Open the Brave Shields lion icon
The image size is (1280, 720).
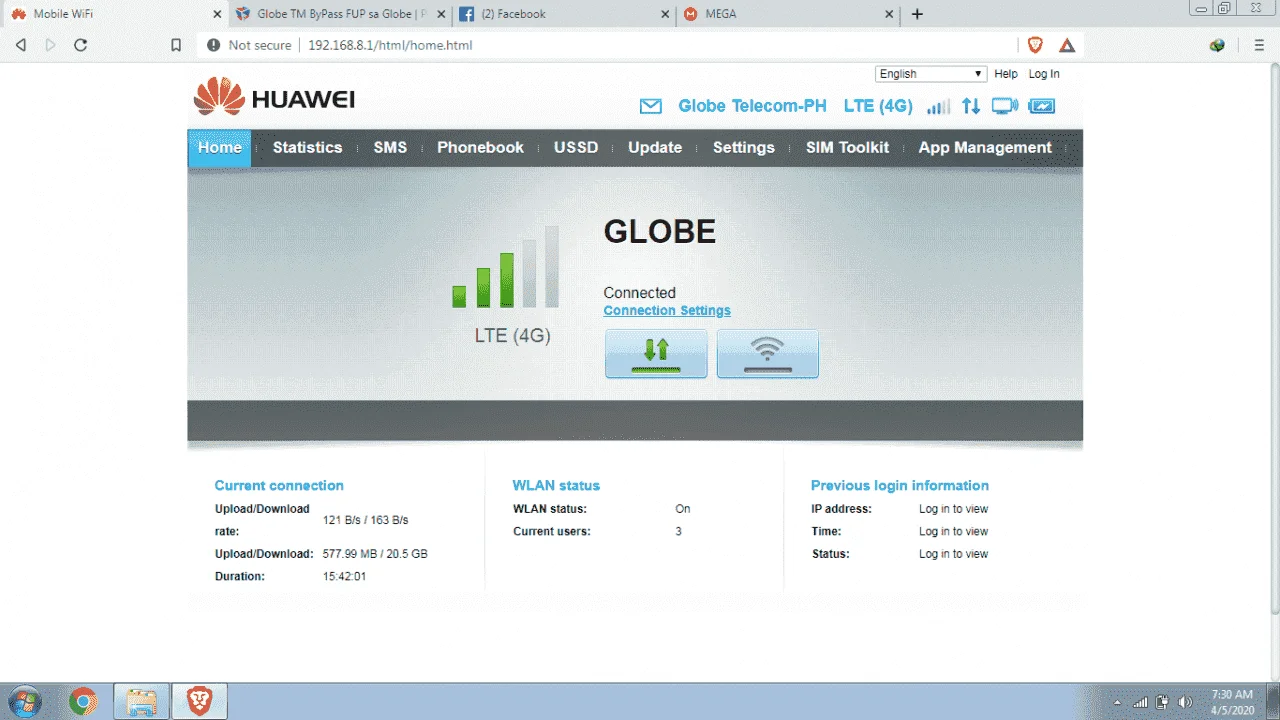pyautogui.click(x=1035, y=45)
